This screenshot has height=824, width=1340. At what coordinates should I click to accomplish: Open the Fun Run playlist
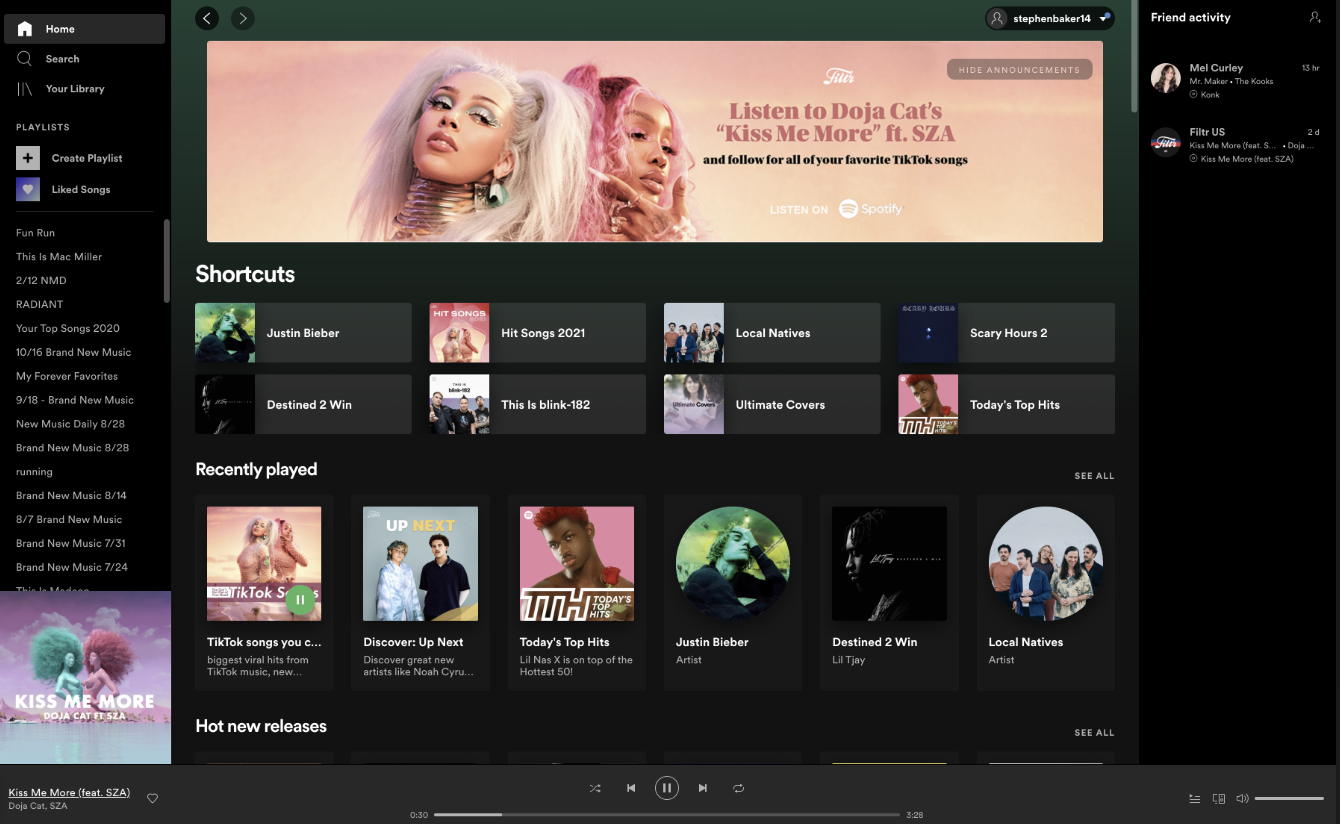[x=35, y=233]
